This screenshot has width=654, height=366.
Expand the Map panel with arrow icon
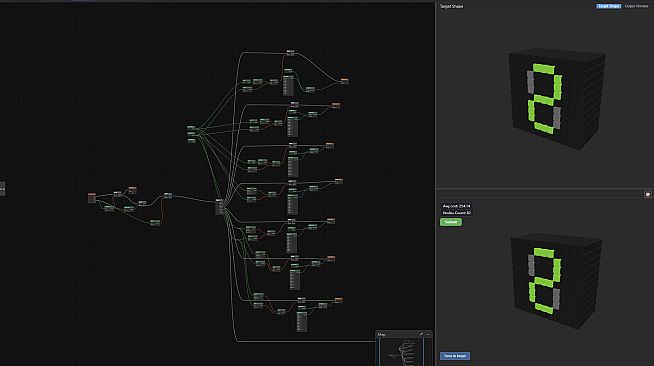pos(421,334)
